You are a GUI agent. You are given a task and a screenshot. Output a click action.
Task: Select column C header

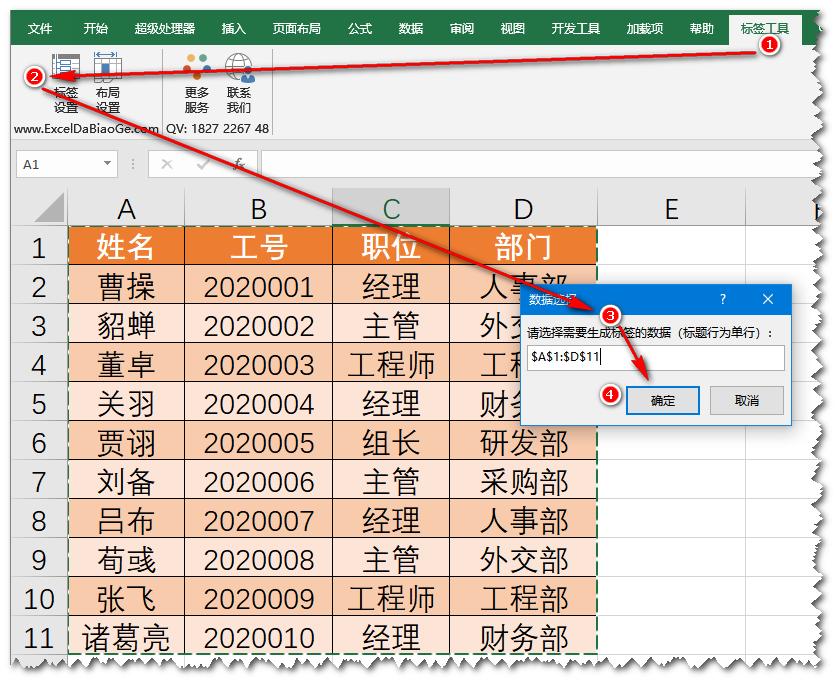click(x=391, y=208)
